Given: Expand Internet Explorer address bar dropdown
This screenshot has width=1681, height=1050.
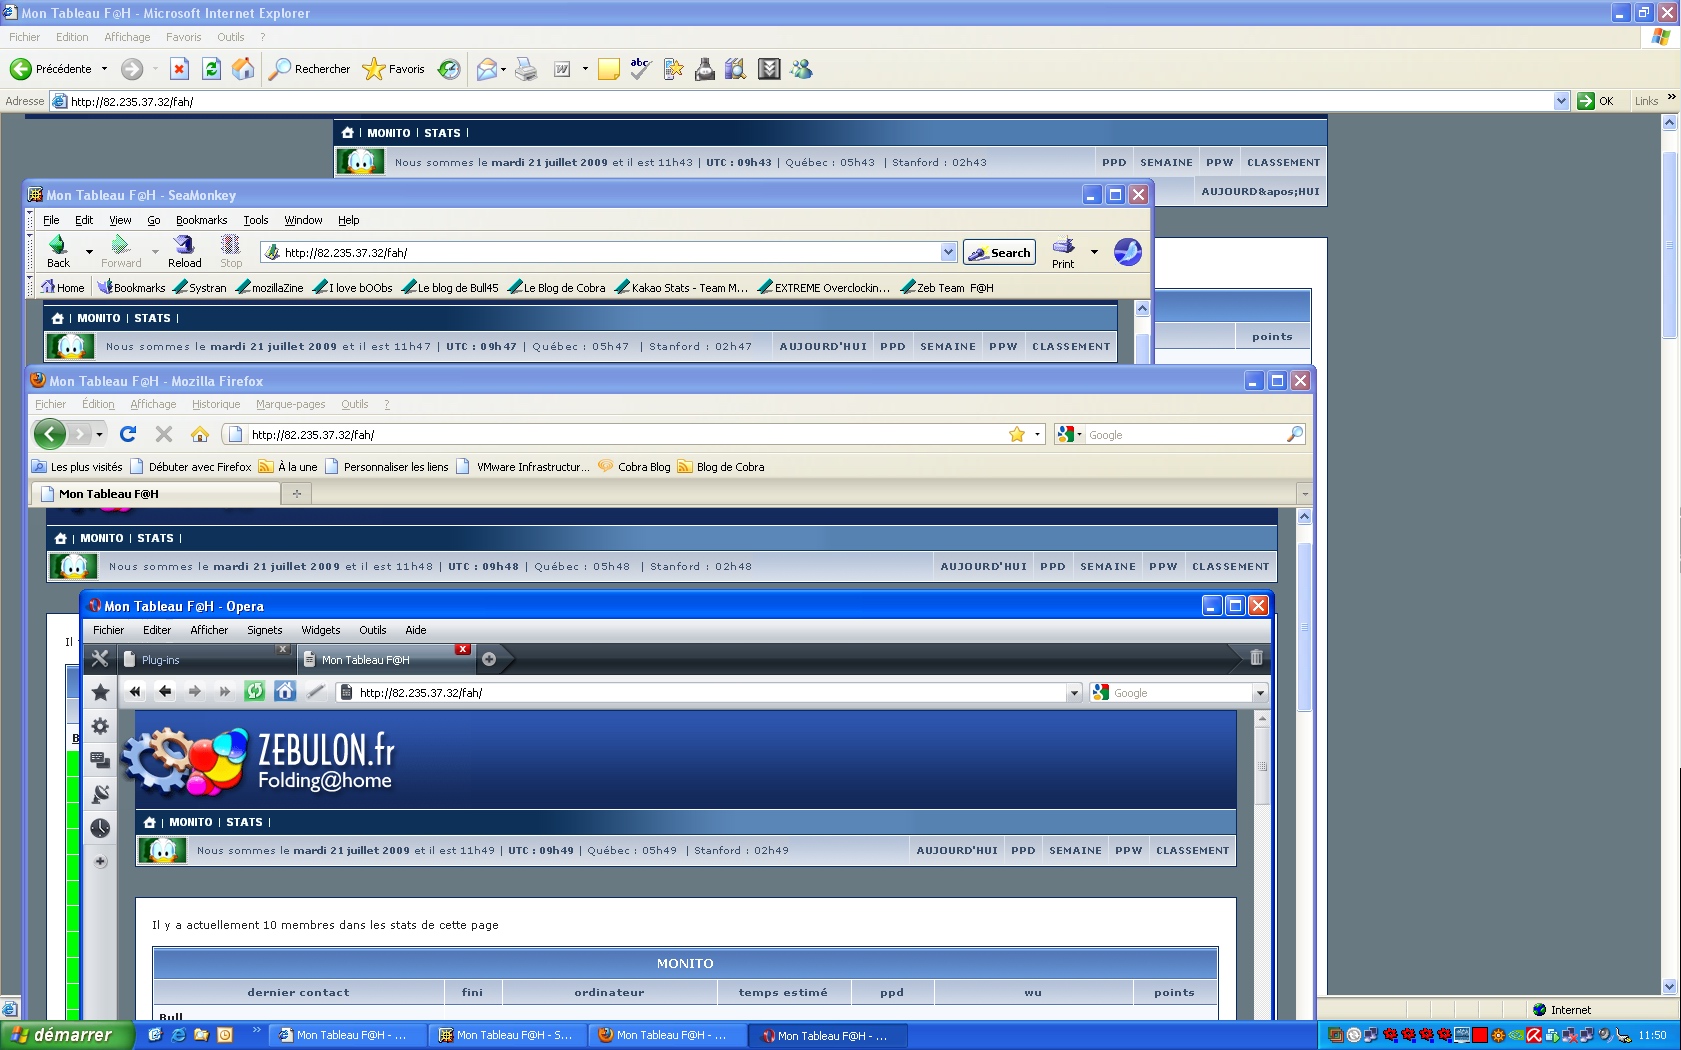Looking at the screenshot, I should tap(1561, 101).
